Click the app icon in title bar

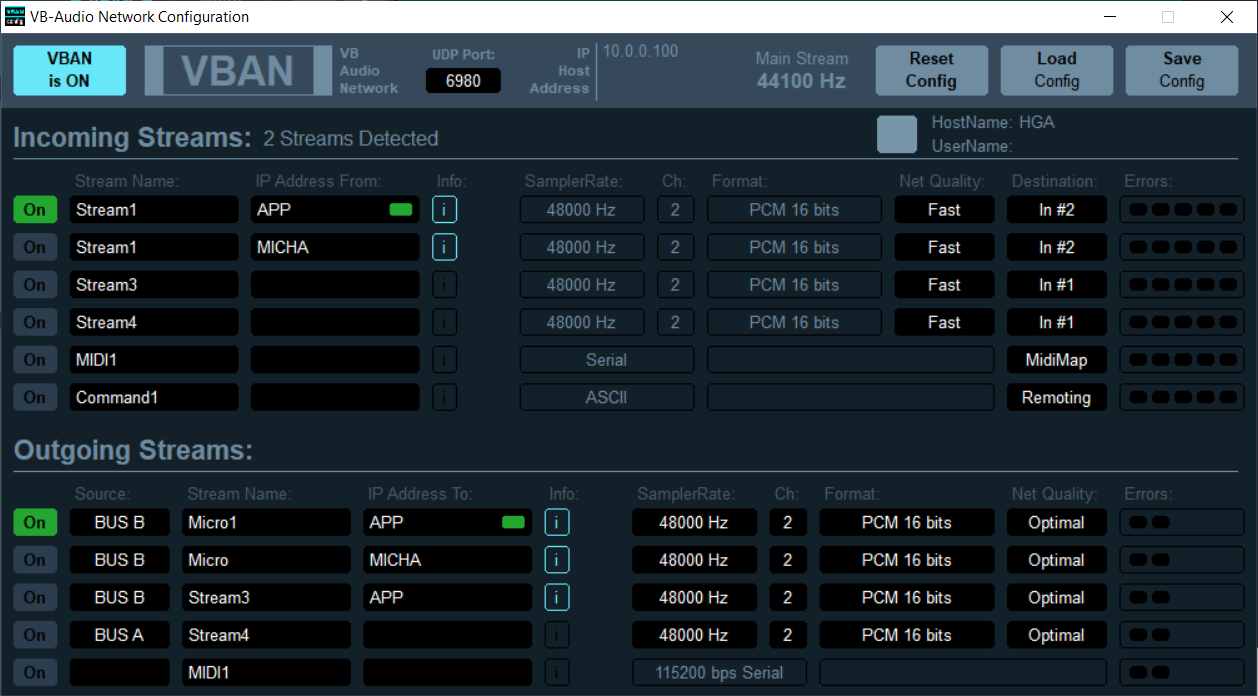15,17
